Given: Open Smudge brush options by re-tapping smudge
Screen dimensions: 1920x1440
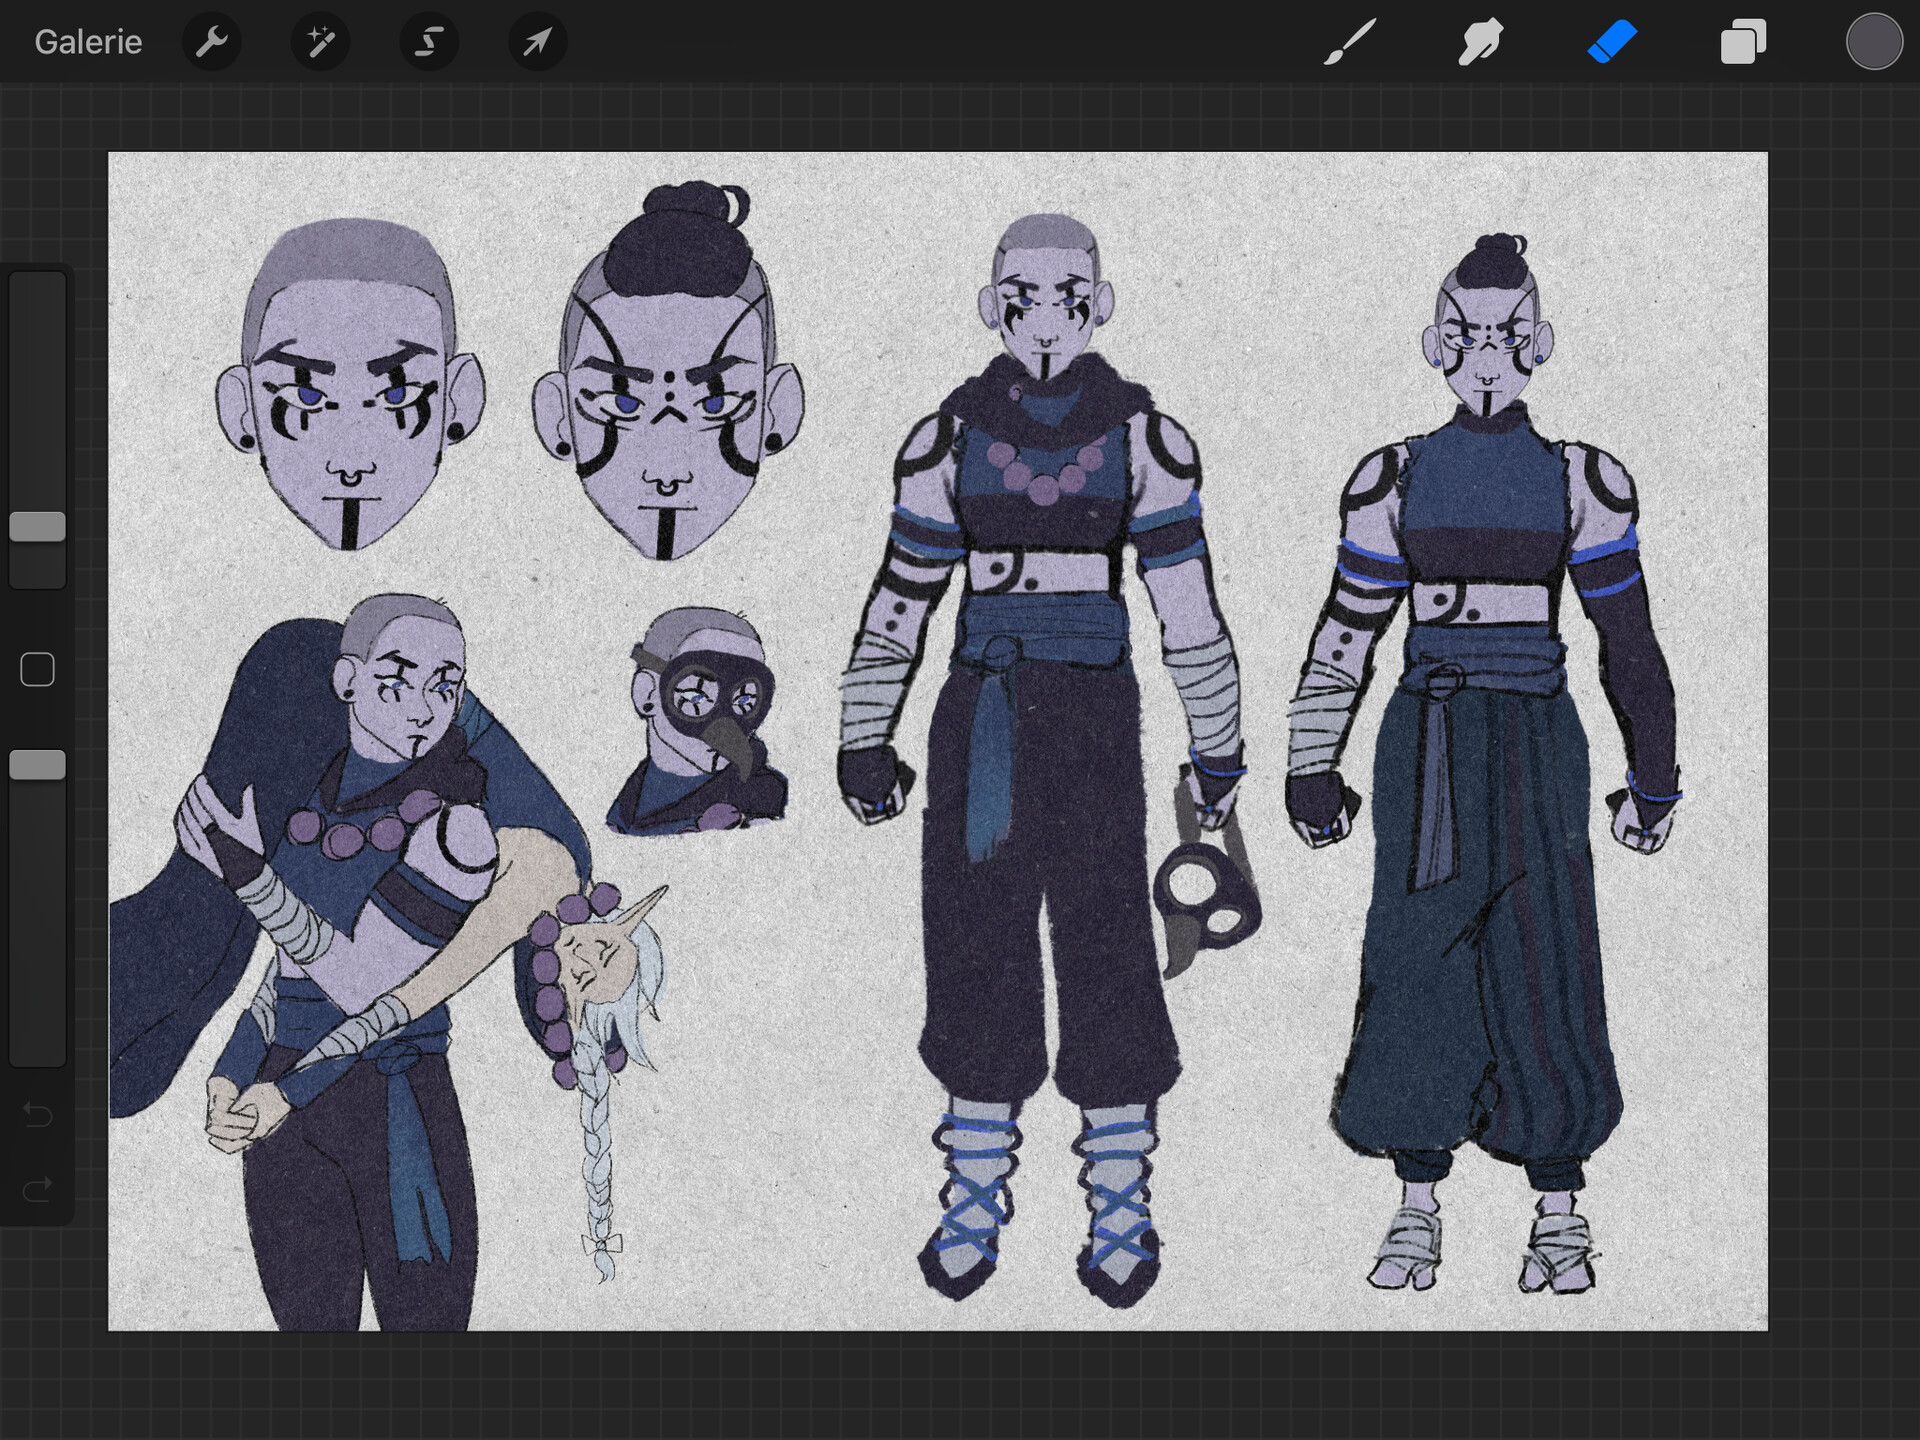Looking at the screenshot, I should (x=1480, y=41).
